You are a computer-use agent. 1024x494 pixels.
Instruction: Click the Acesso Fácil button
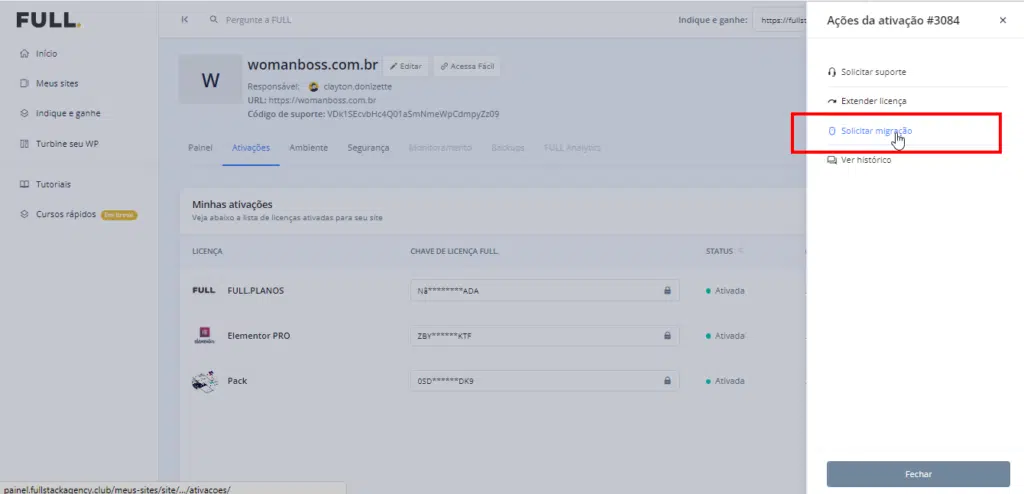click(467, 66)
